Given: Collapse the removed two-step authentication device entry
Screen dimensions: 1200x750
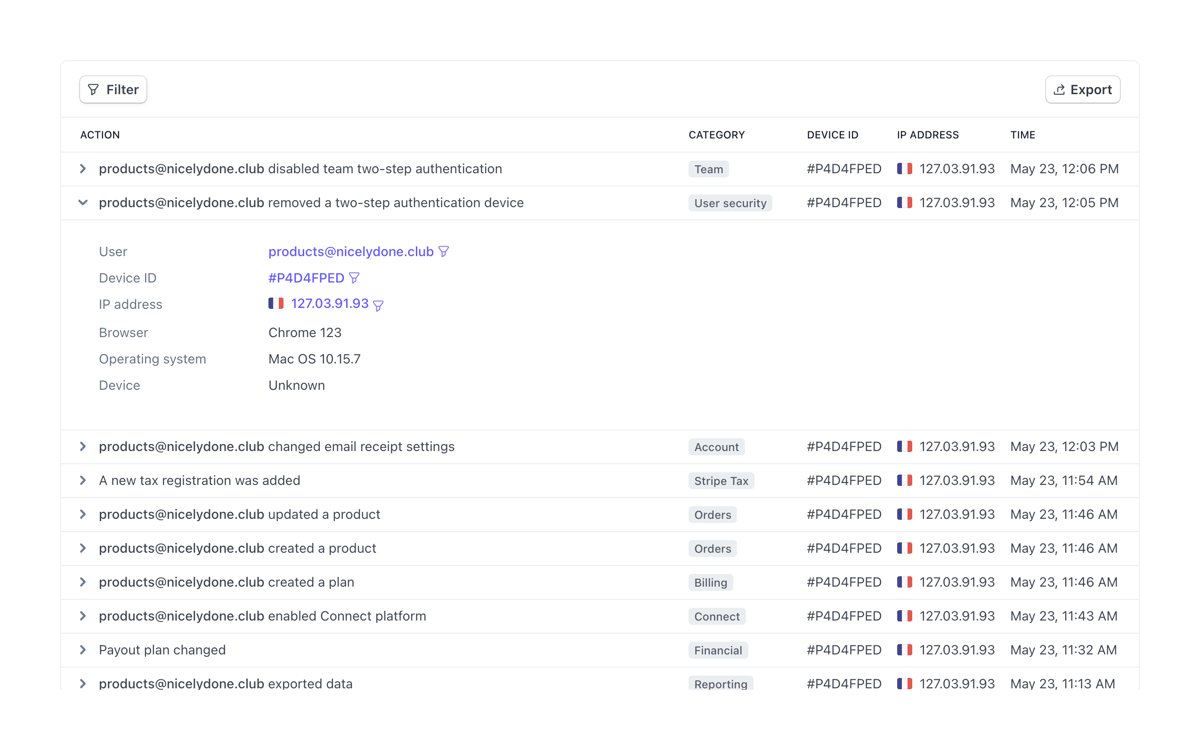Looking at the screenshot, I should 82,202.
